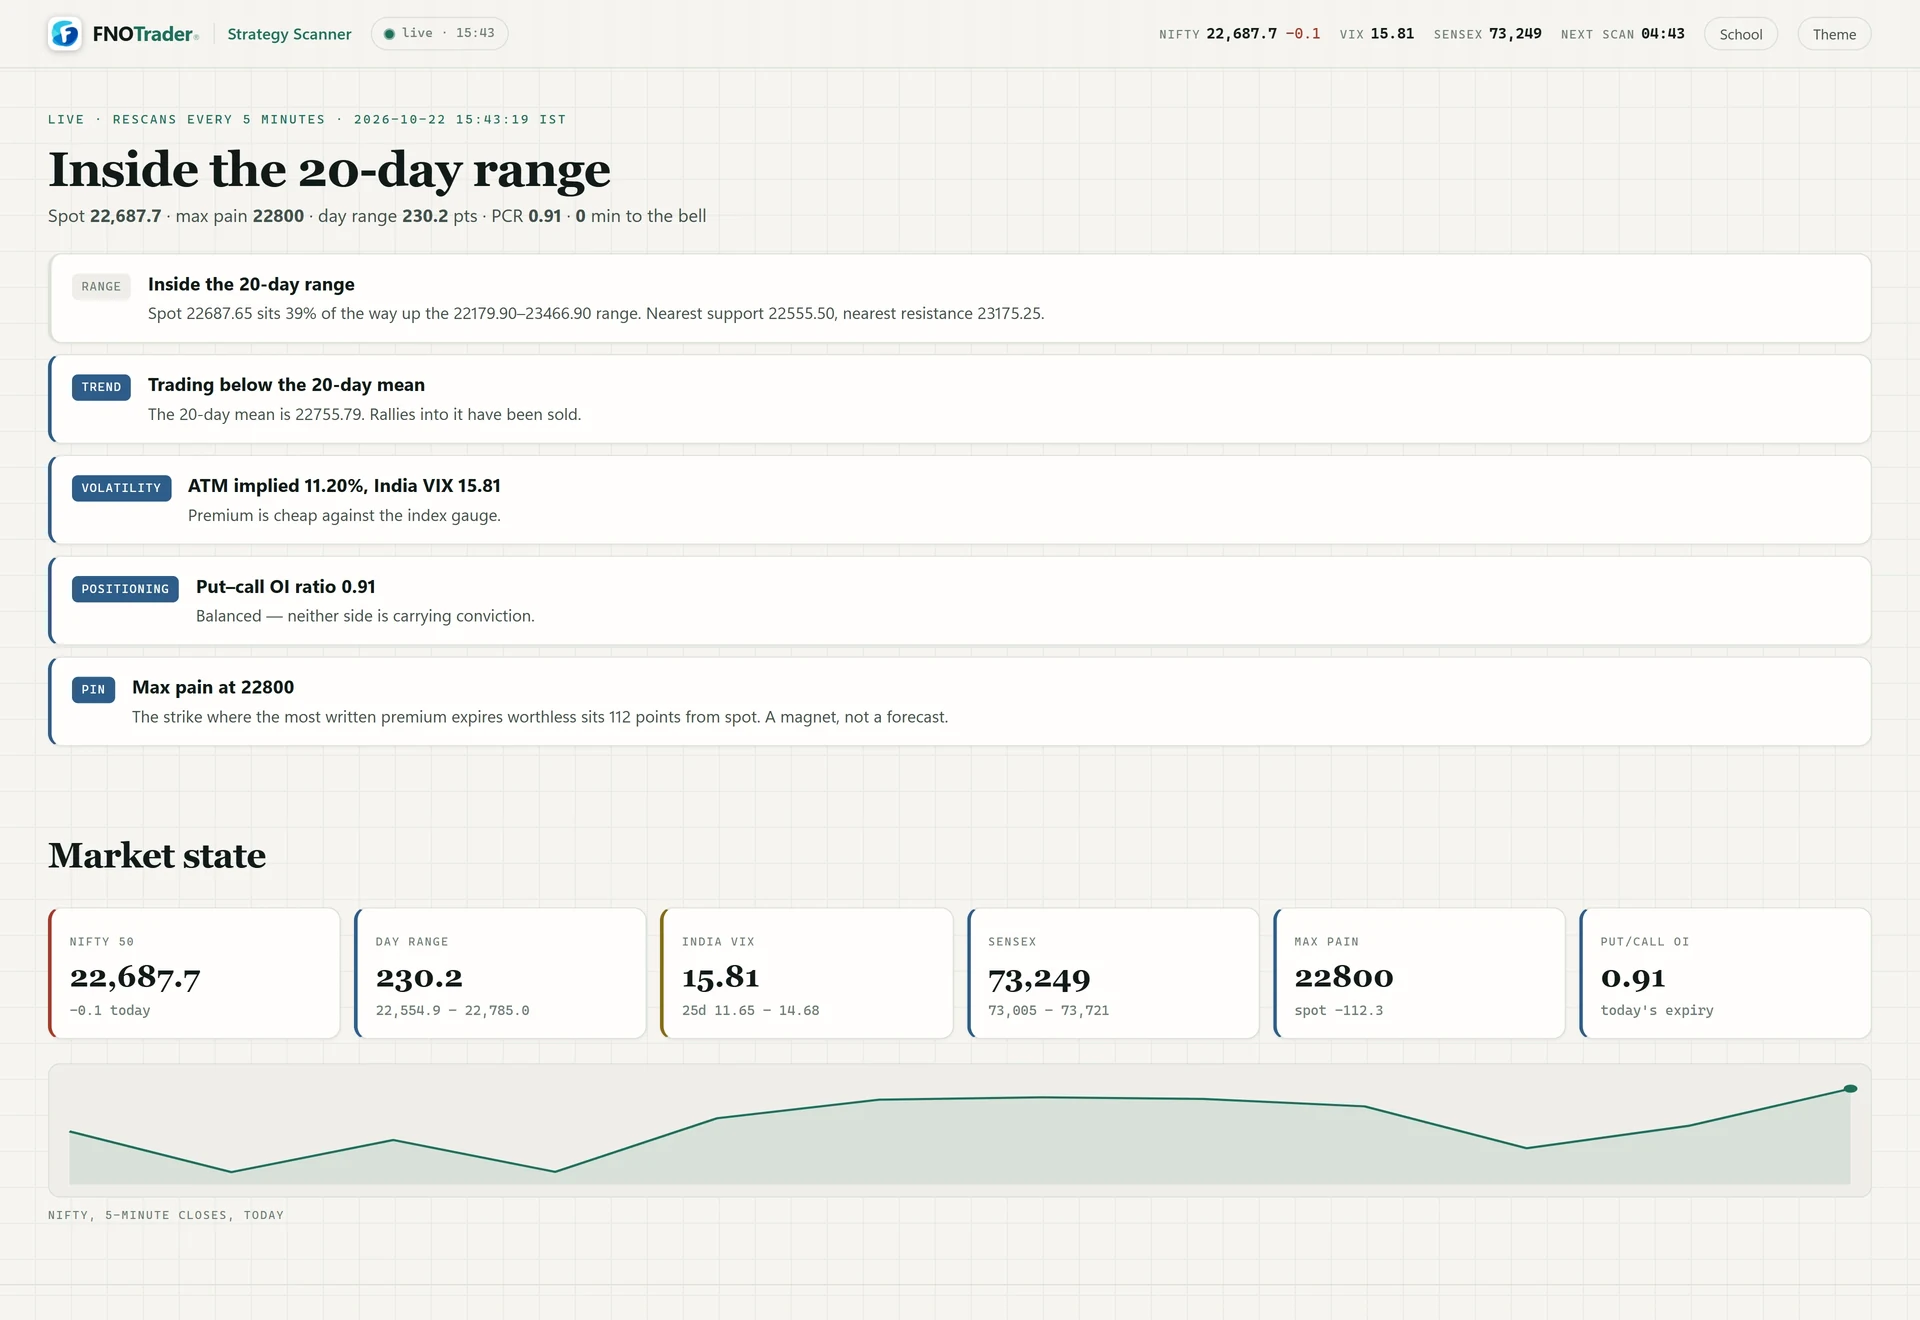Open the SENSEX 73,249 card
The height and width of the screenshot is (1320, 1920).
pos(1113,973)
